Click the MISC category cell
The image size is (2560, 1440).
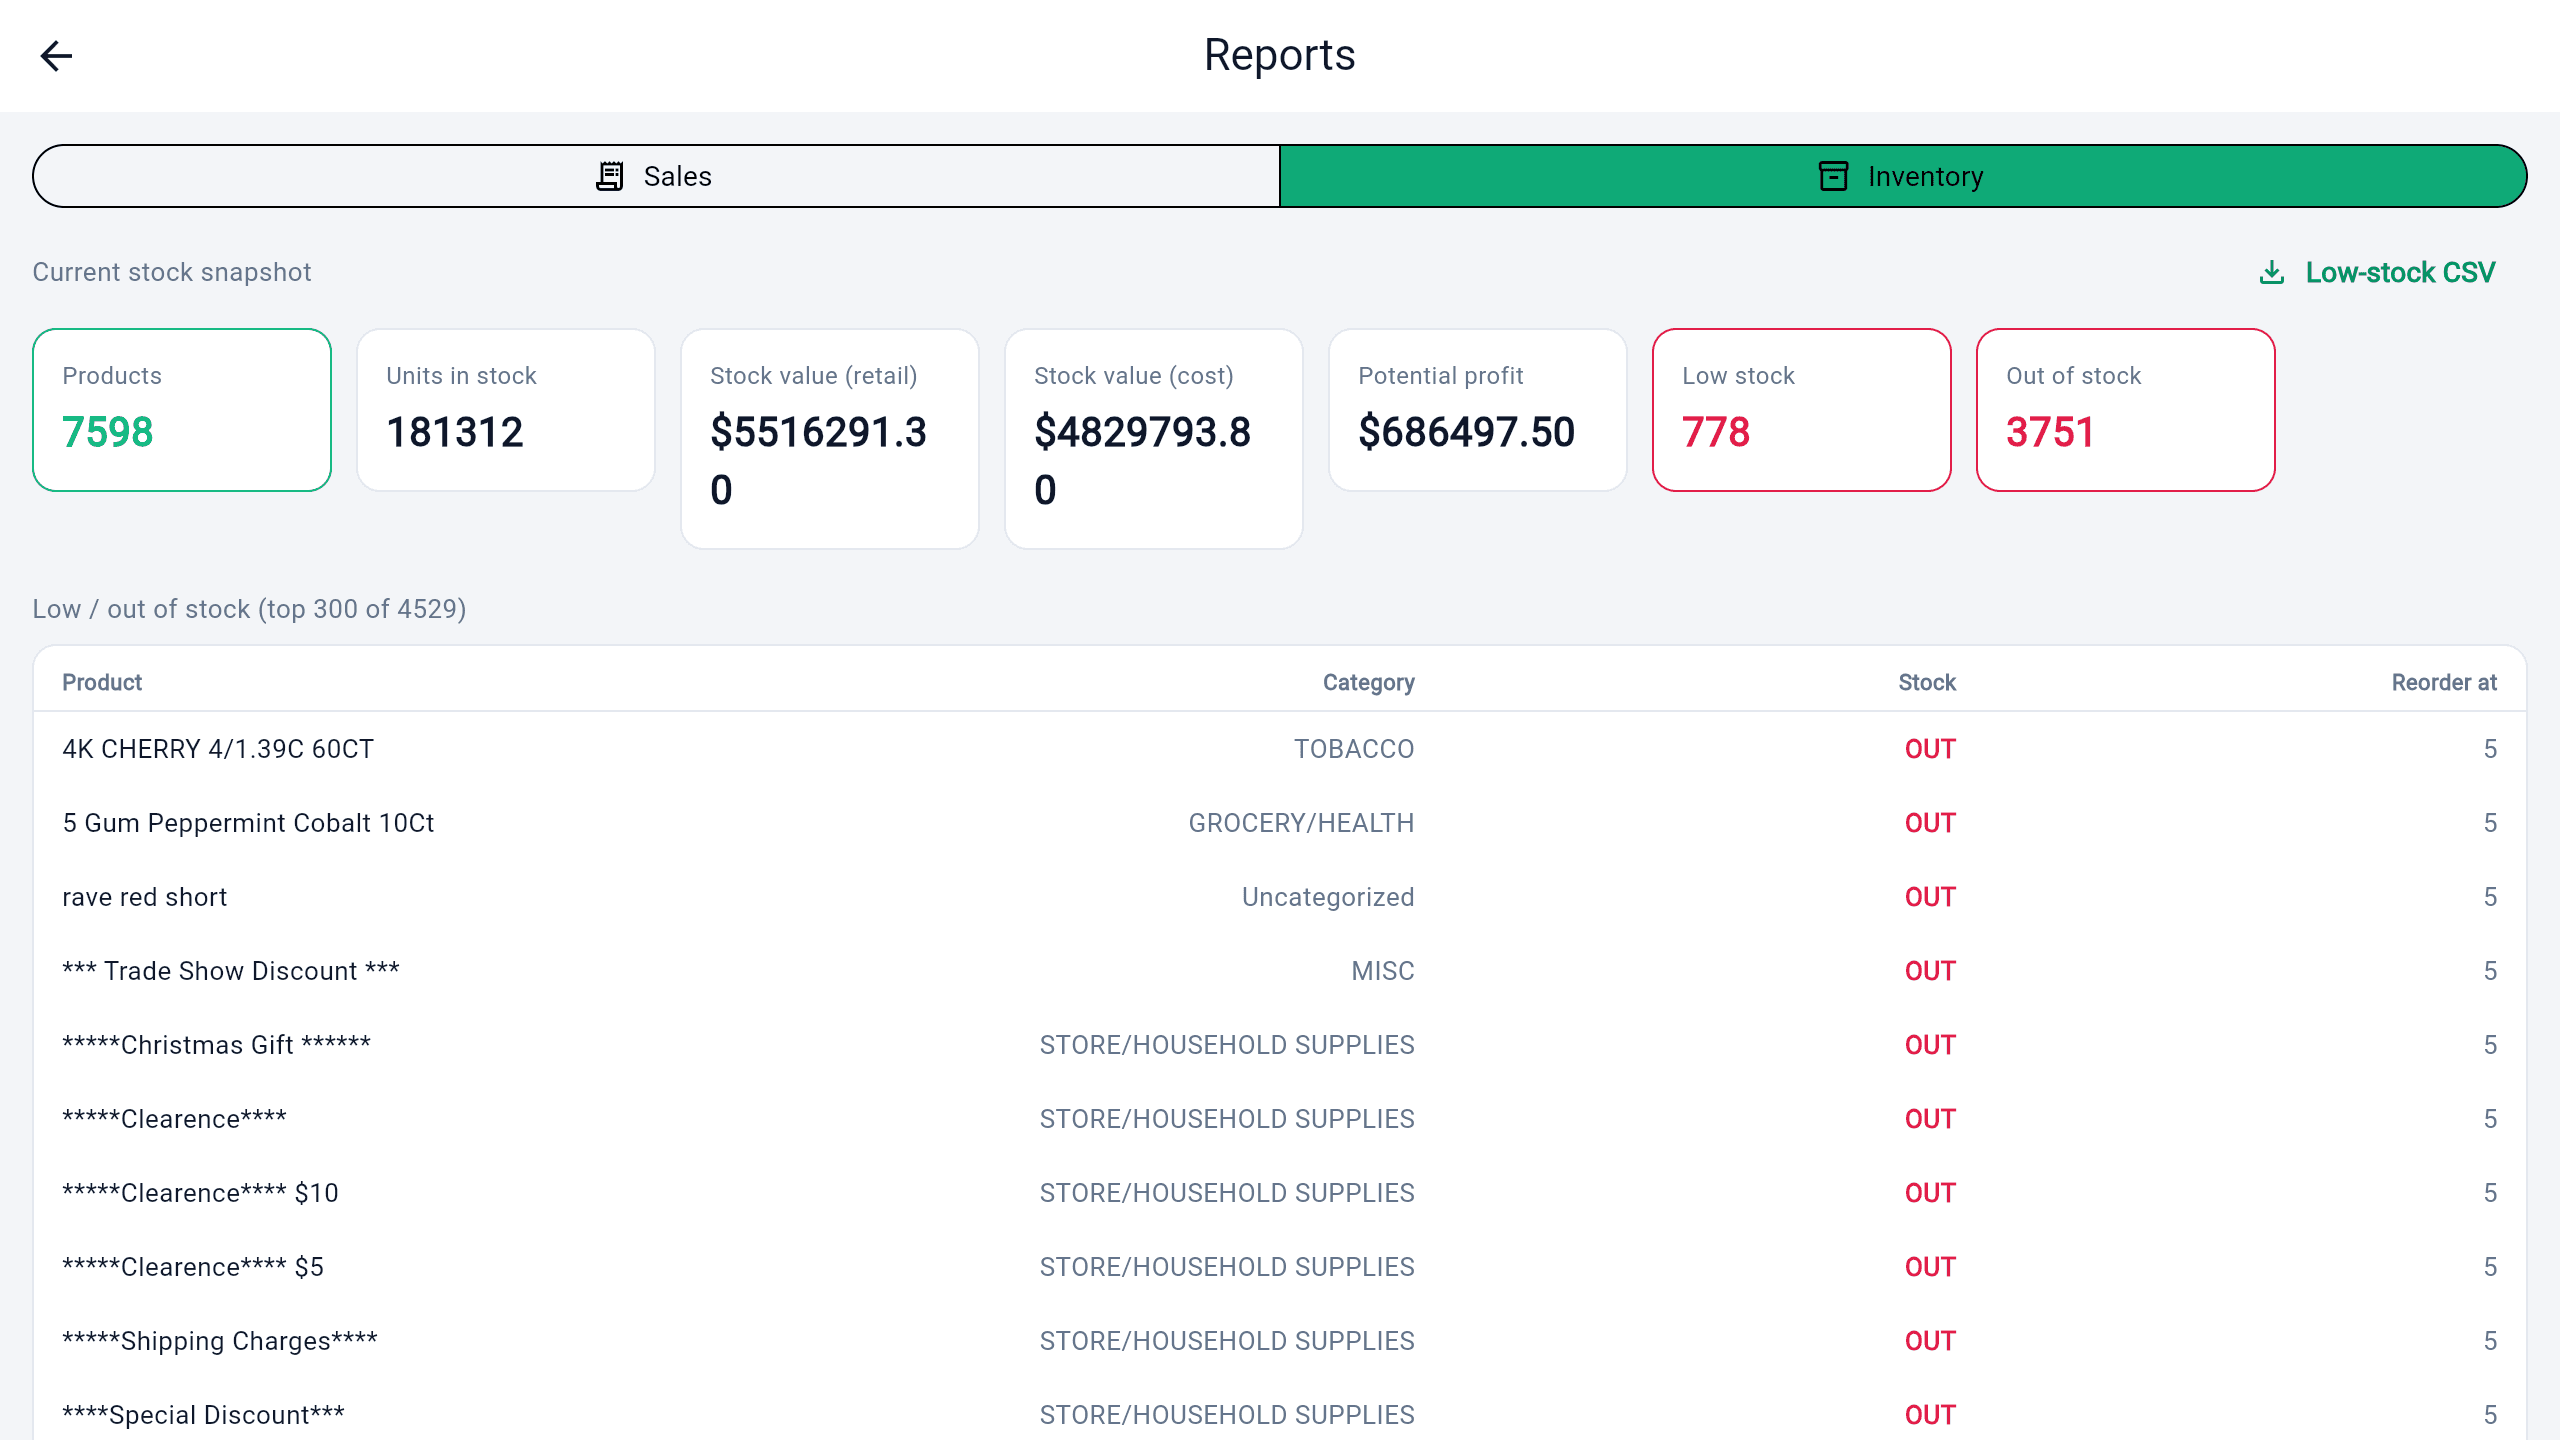1383,971
